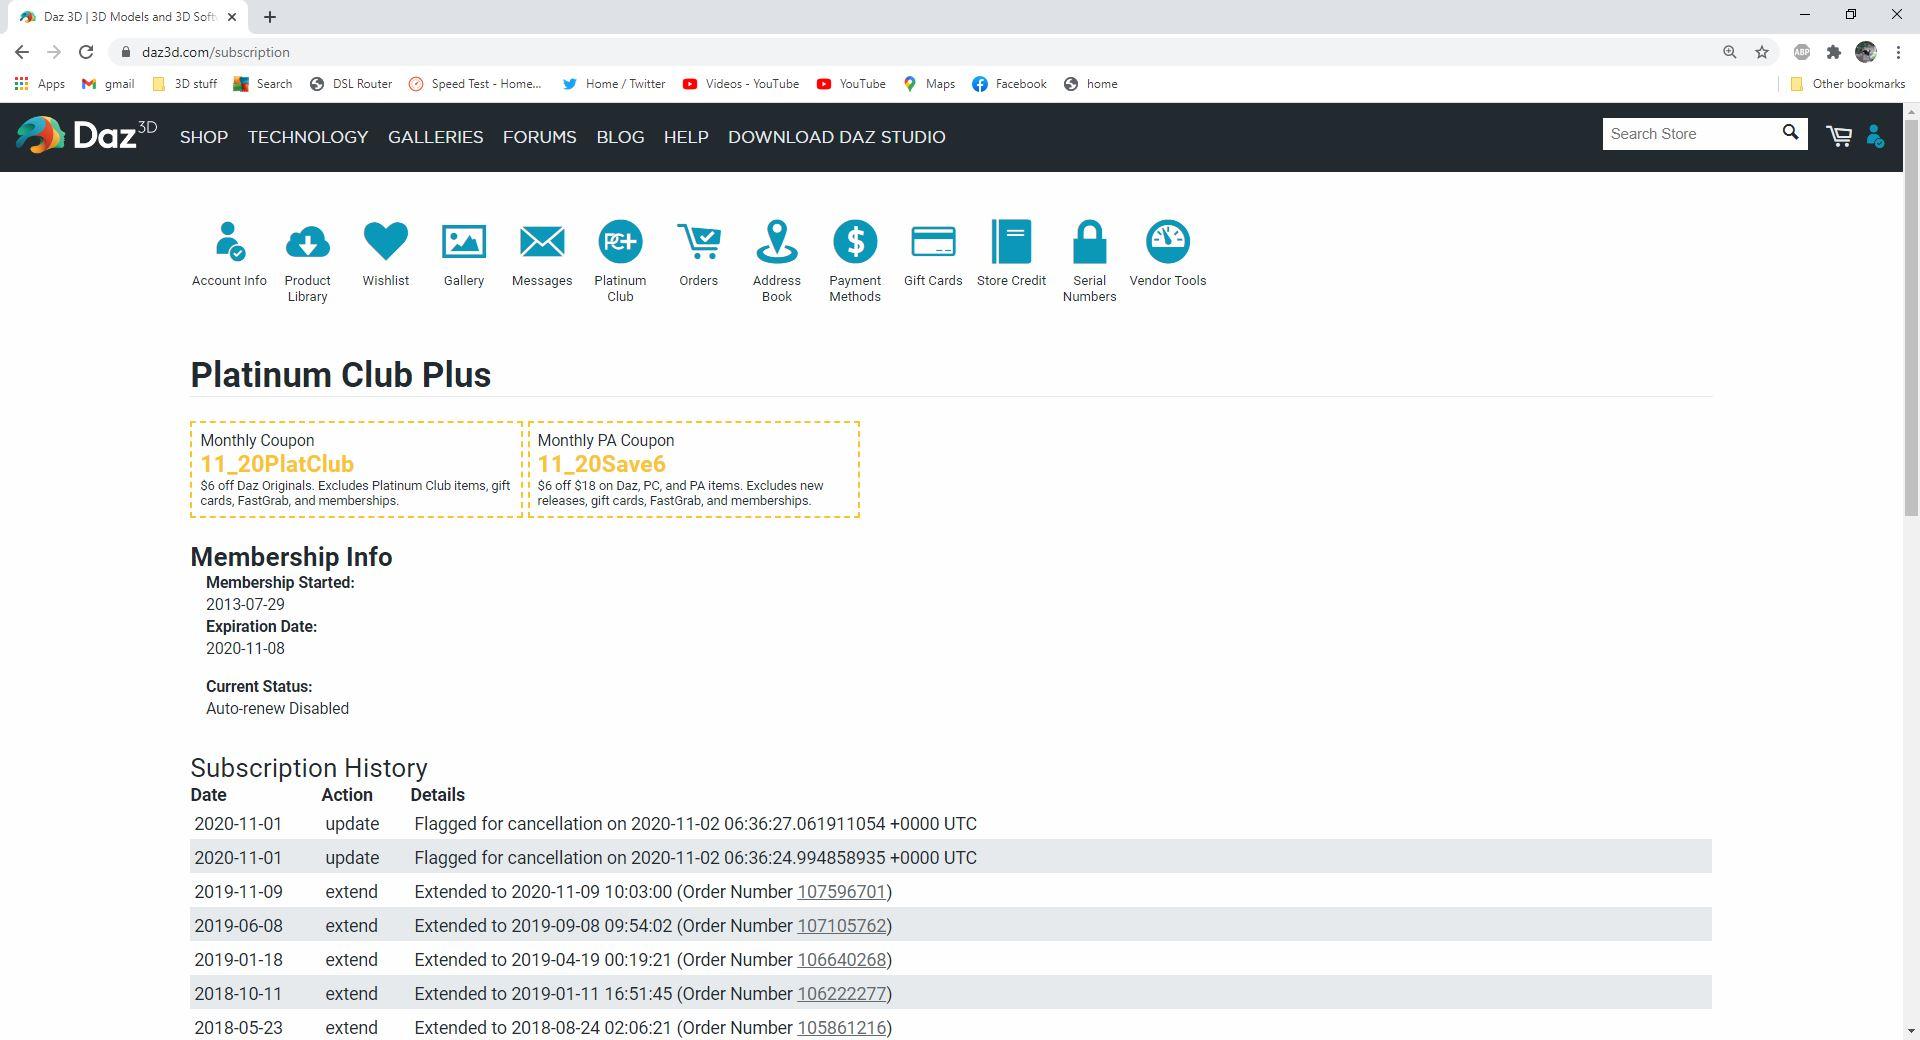Open the gmail bookmark
Image resolution: width=1920 pixels, height=1040 pixels.
tap(108, 84)
